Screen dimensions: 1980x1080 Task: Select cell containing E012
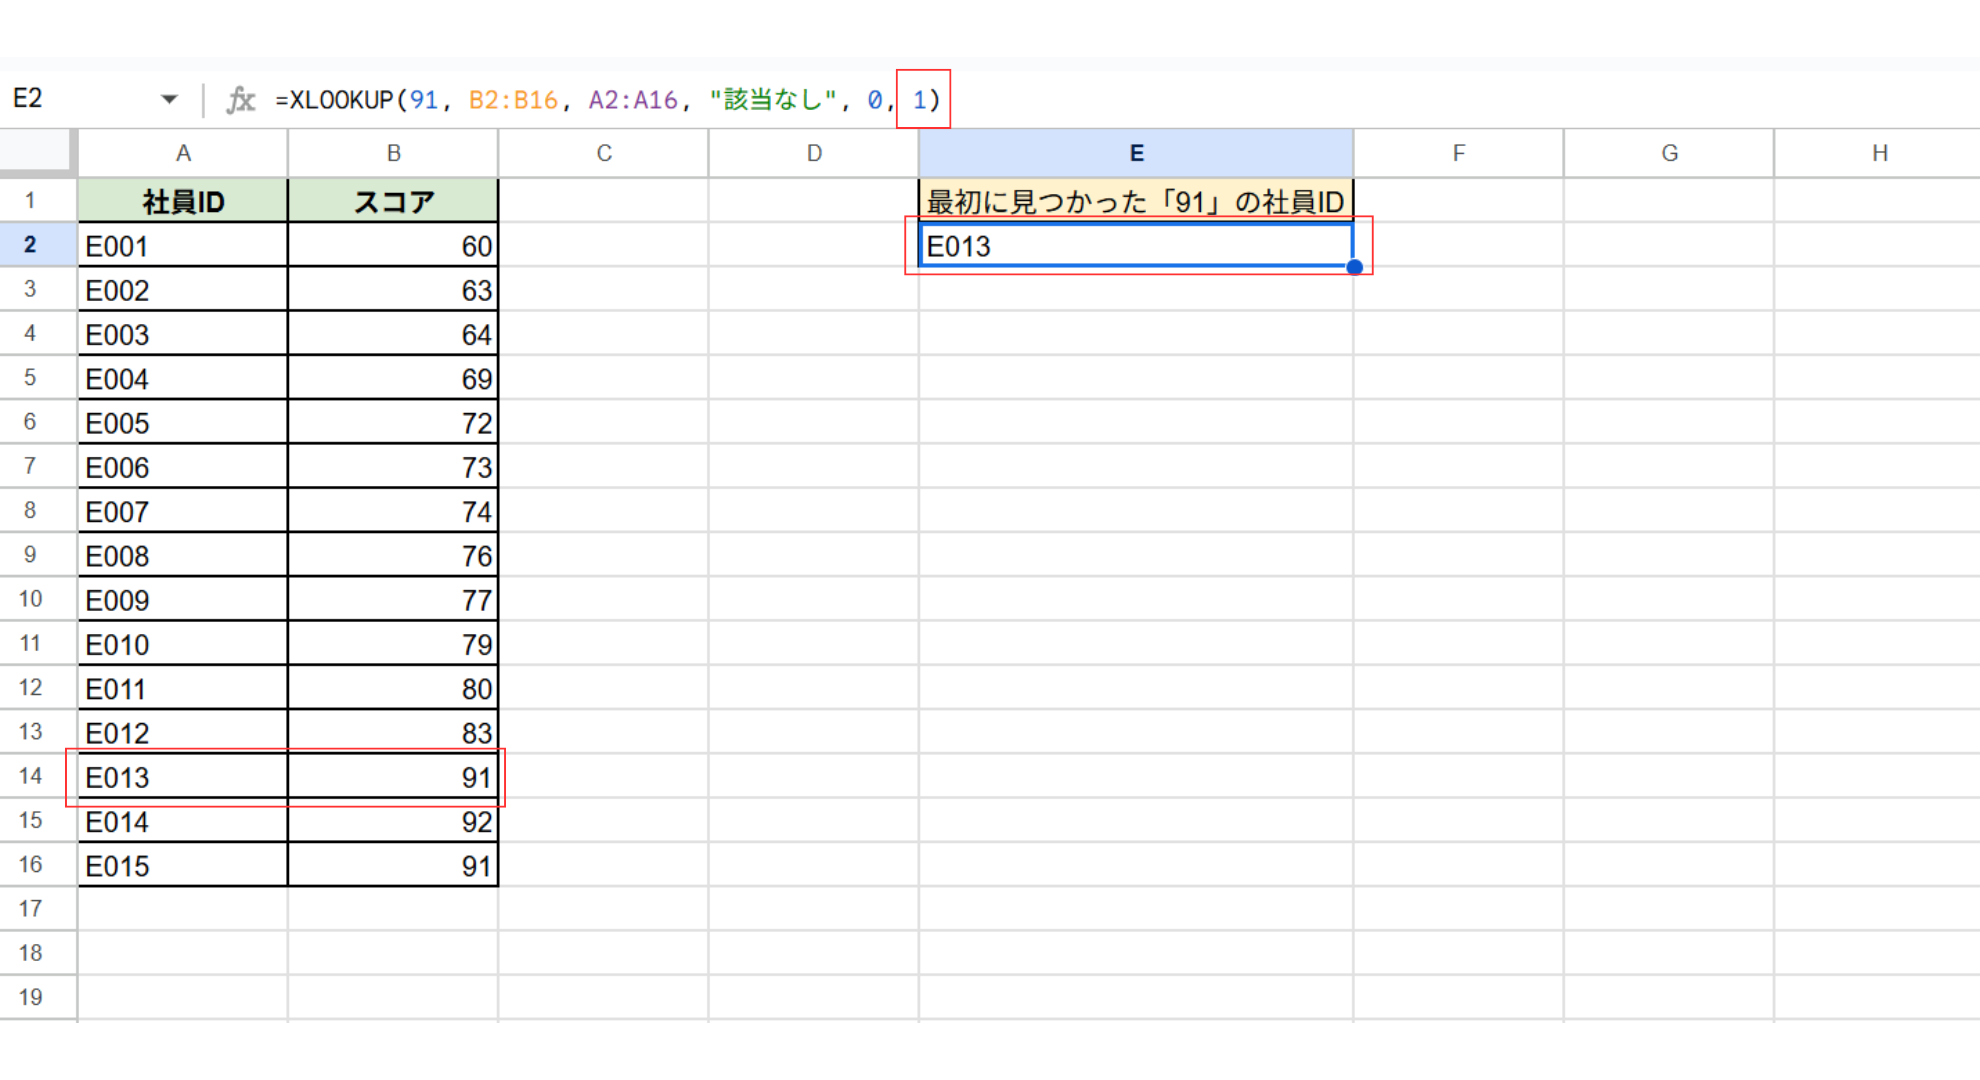click(x=183, y=733)
